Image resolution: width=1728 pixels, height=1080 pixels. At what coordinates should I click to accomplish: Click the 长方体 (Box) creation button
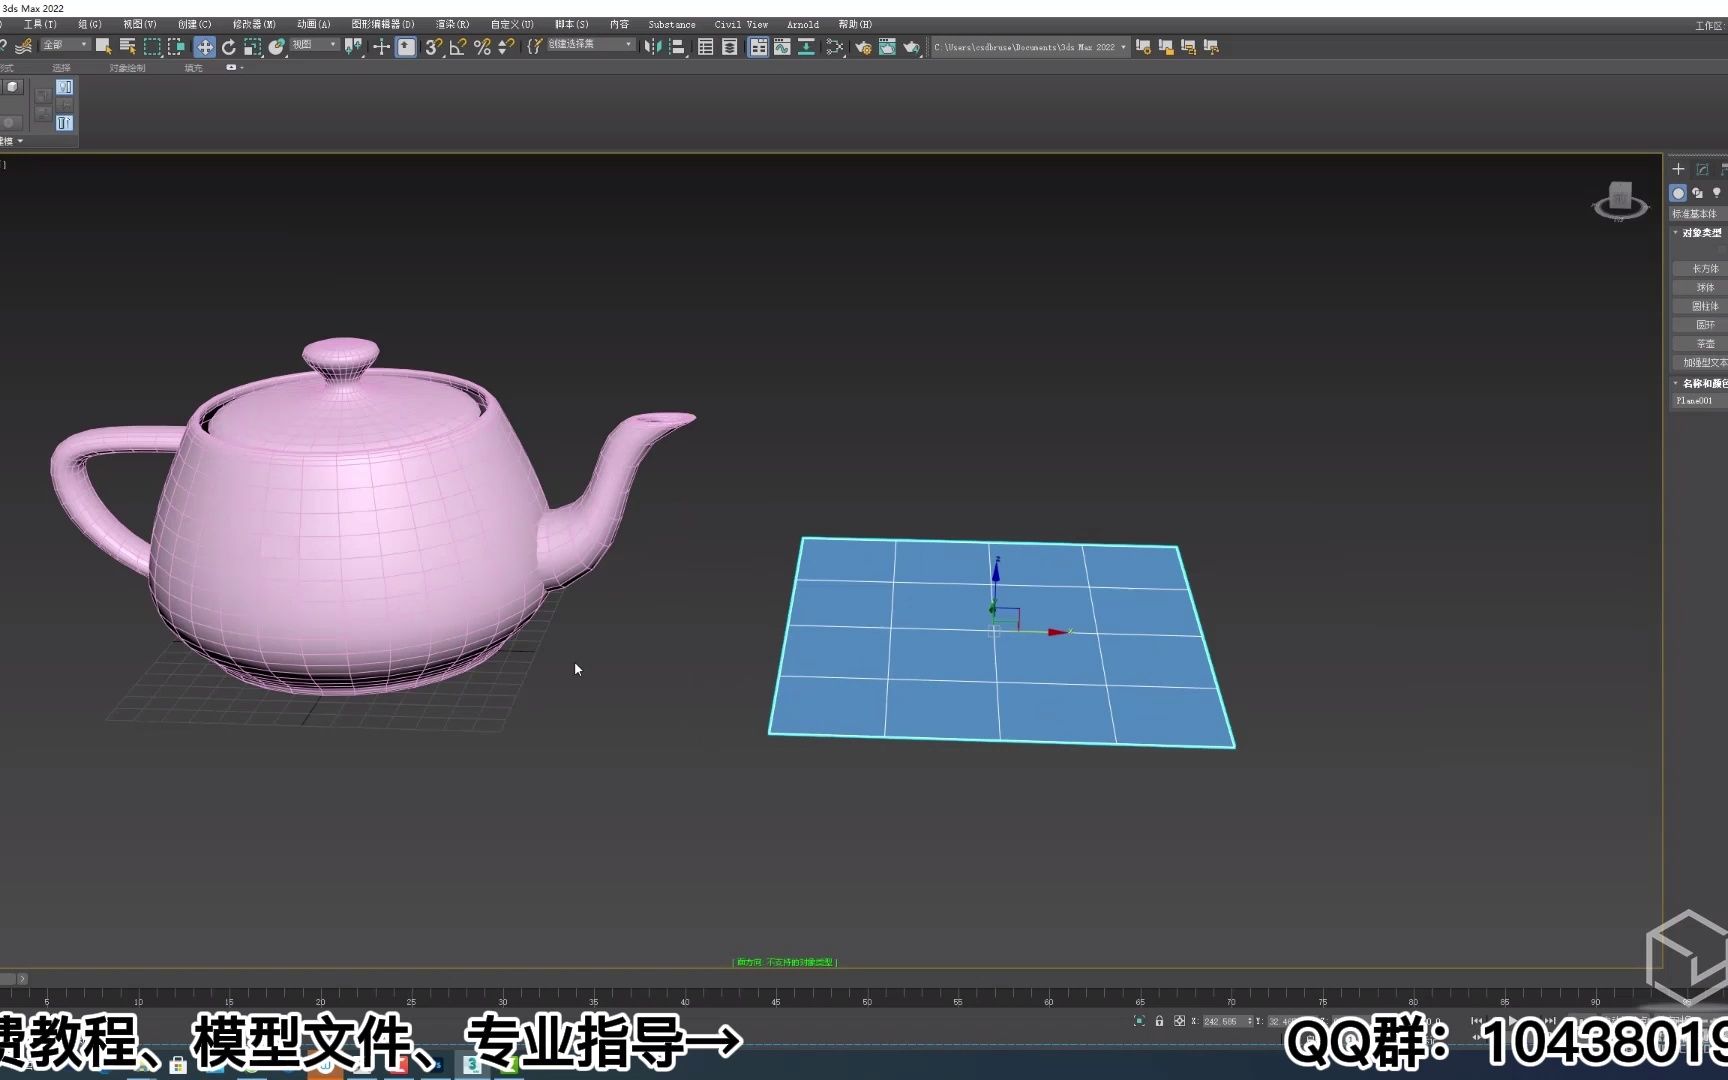click(1703, 268)
